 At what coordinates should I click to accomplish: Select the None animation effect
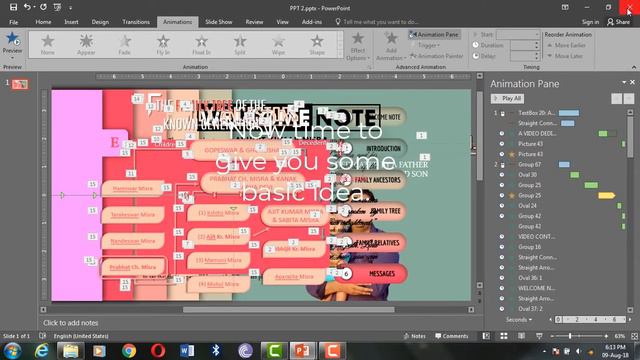[x=48, y=44]
